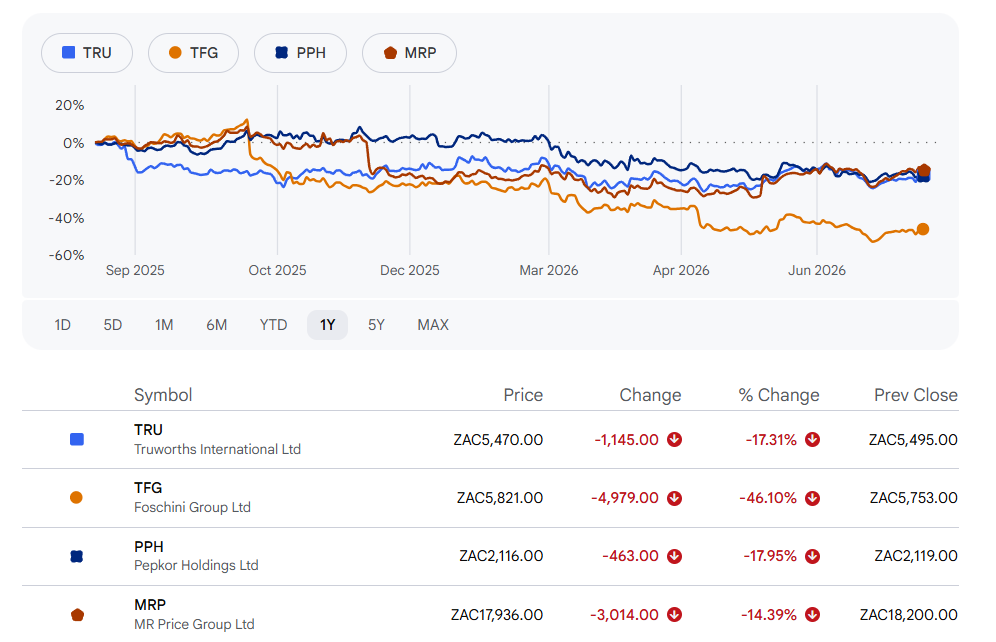Image resolution: width=996 pixels, height=642 pixels.
Task: Select the 1M time range
Action: (164, 325)
